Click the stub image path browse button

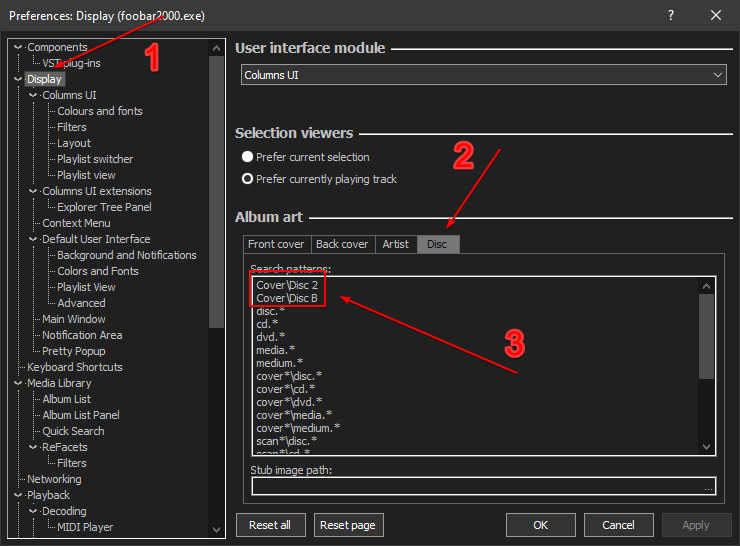pos(708,487)
